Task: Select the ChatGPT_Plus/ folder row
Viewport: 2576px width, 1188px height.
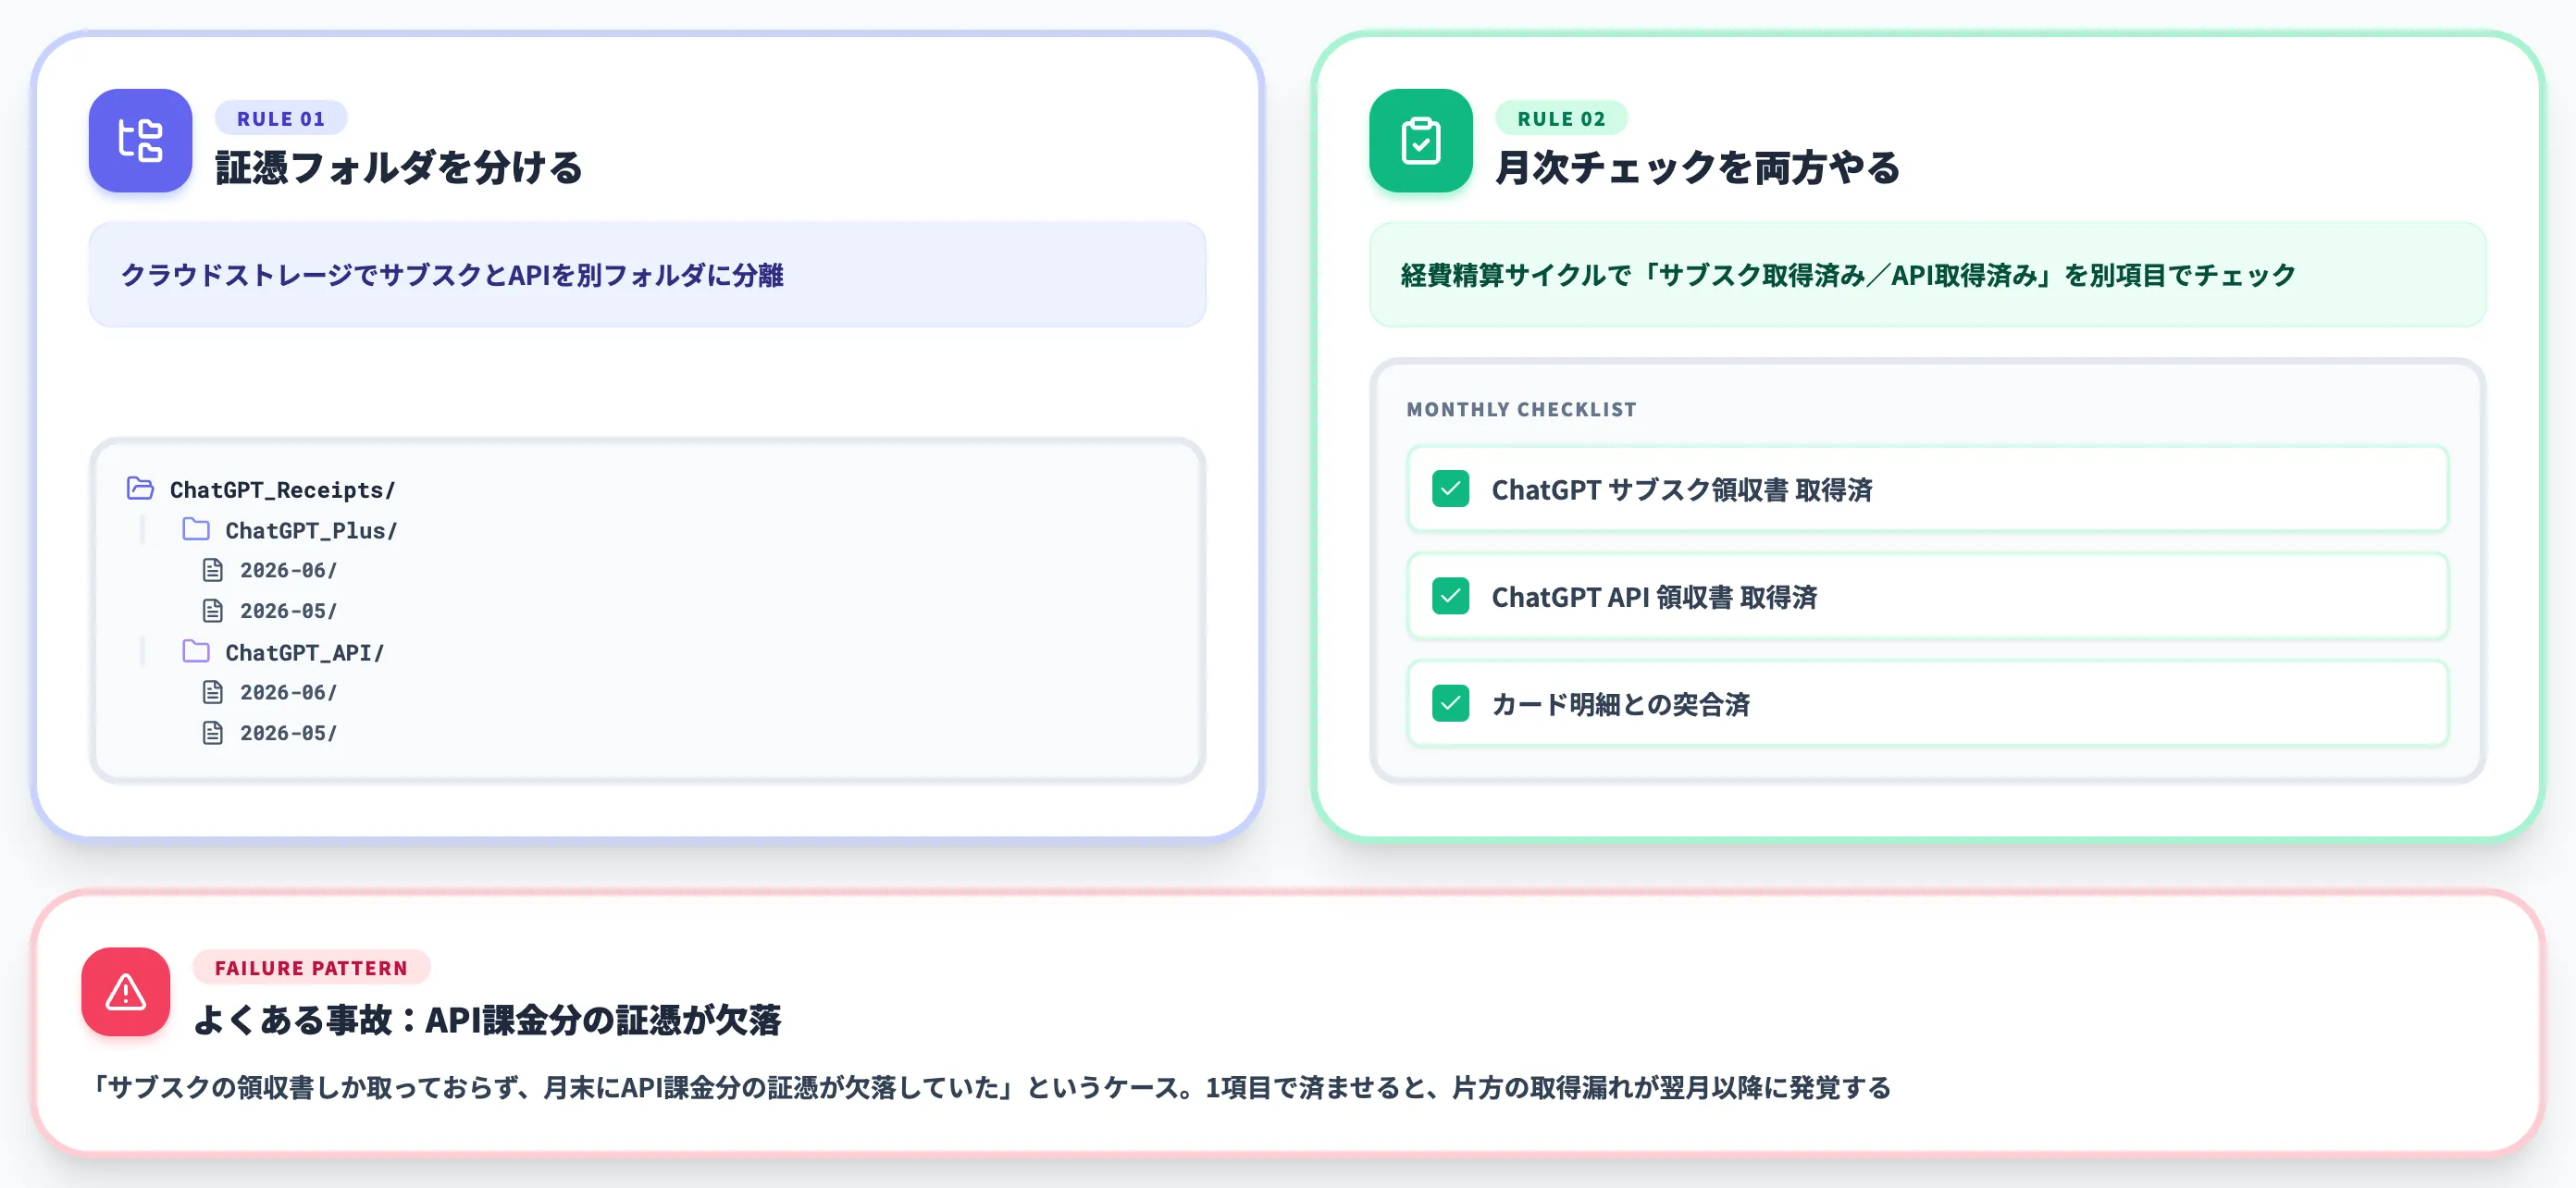Action: (290, 530)
